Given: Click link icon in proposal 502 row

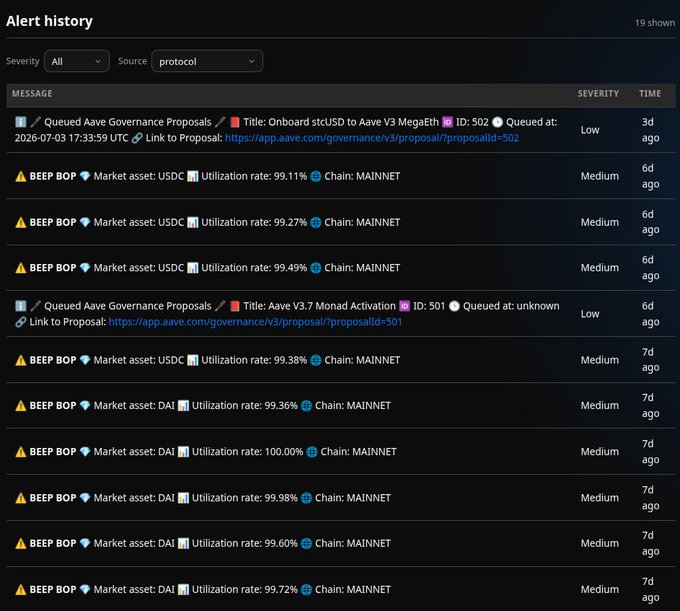Looking at the screenshot, I should [x=137, y=138].
